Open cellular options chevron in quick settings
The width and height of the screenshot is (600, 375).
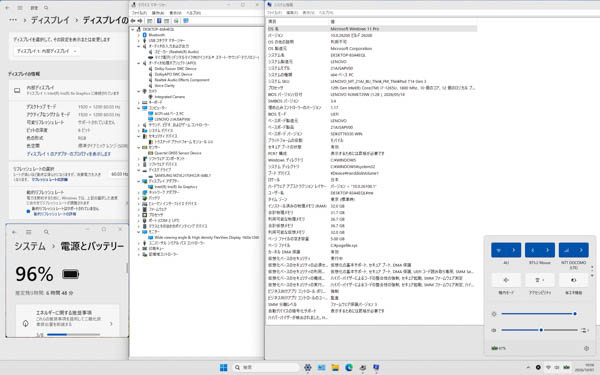pos(581,250)
